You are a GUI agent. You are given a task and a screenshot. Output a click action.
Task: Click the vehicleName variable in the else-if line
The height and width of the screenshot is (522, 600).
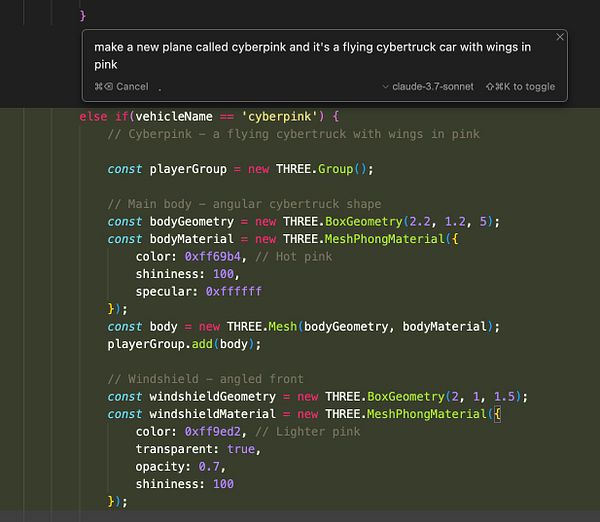click(x=174, y=116)
